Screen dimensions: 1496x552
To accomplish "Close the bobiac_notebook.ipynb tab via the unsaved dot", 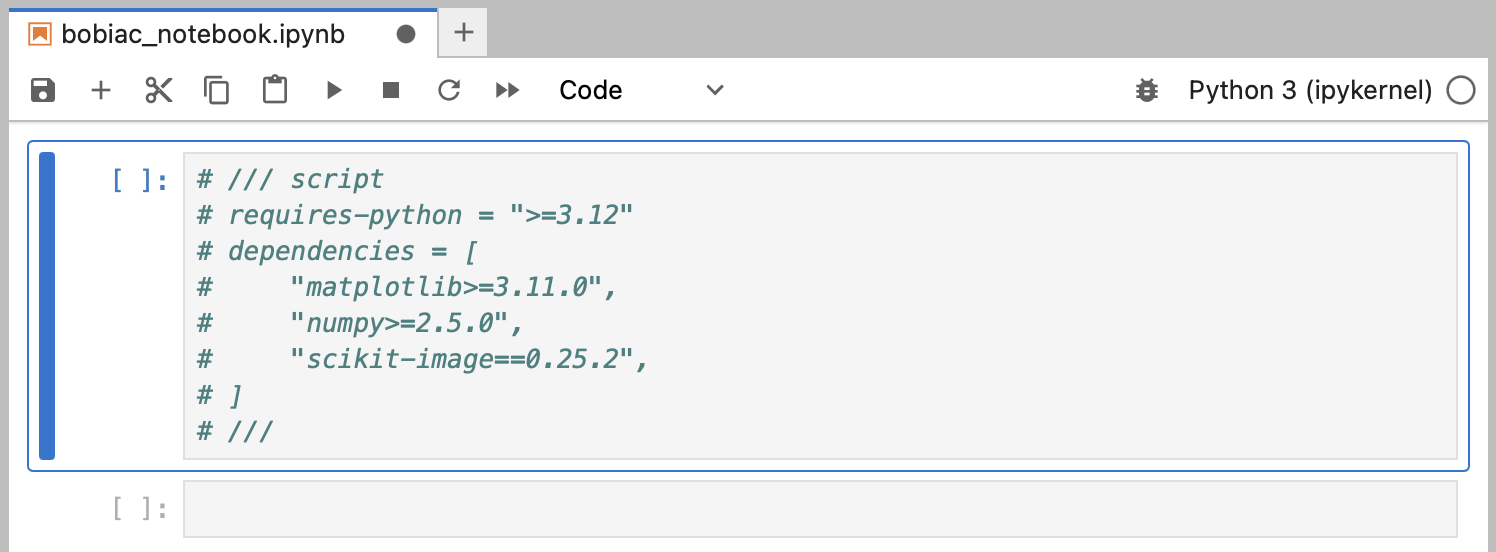I will point(406,34).
